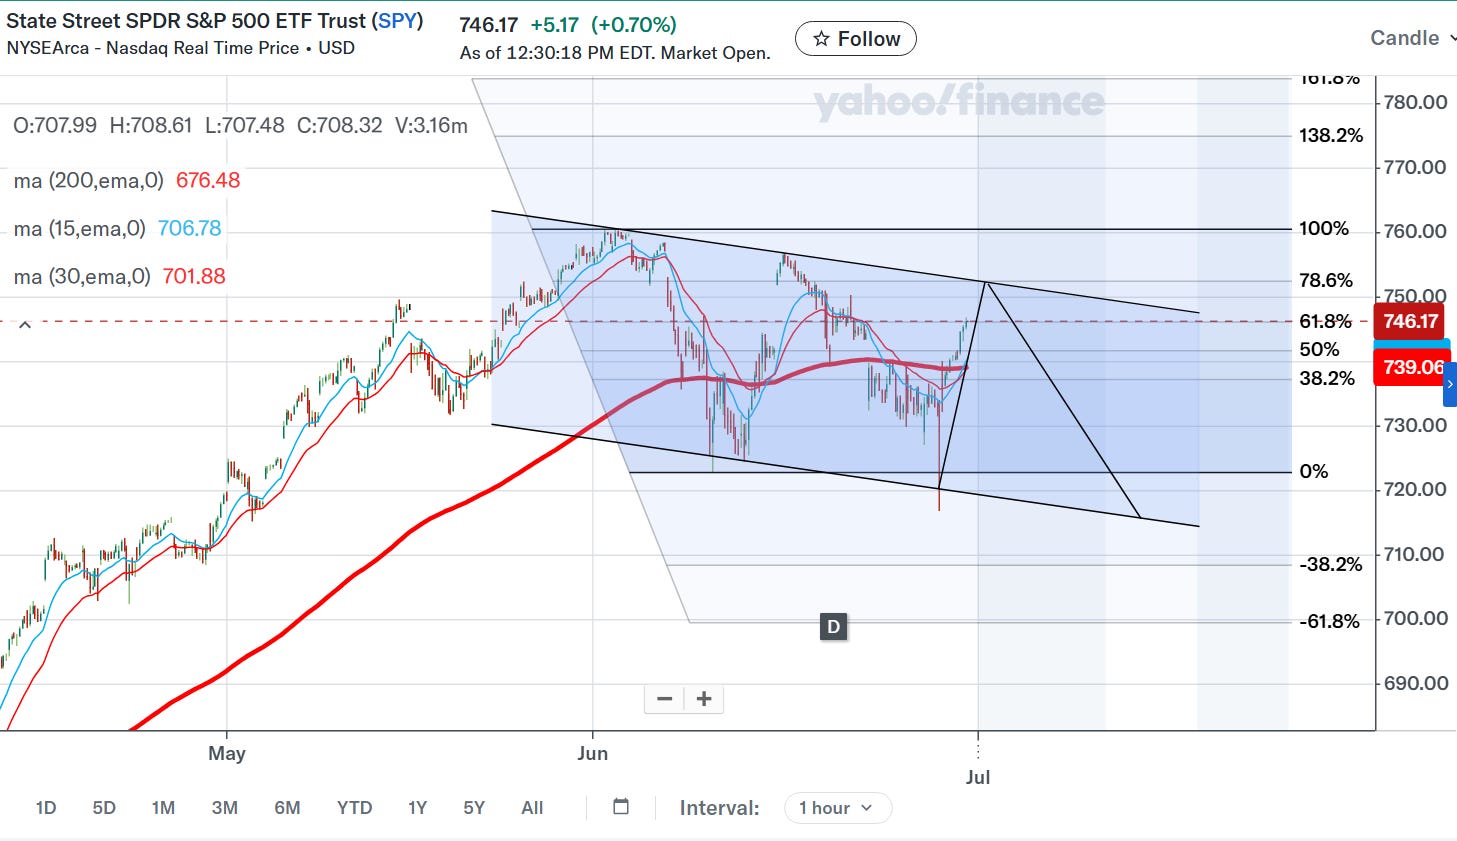Select the -61.8% Fibonacci extension label
Viewport: 1457px width, 841px height.
1329,622
